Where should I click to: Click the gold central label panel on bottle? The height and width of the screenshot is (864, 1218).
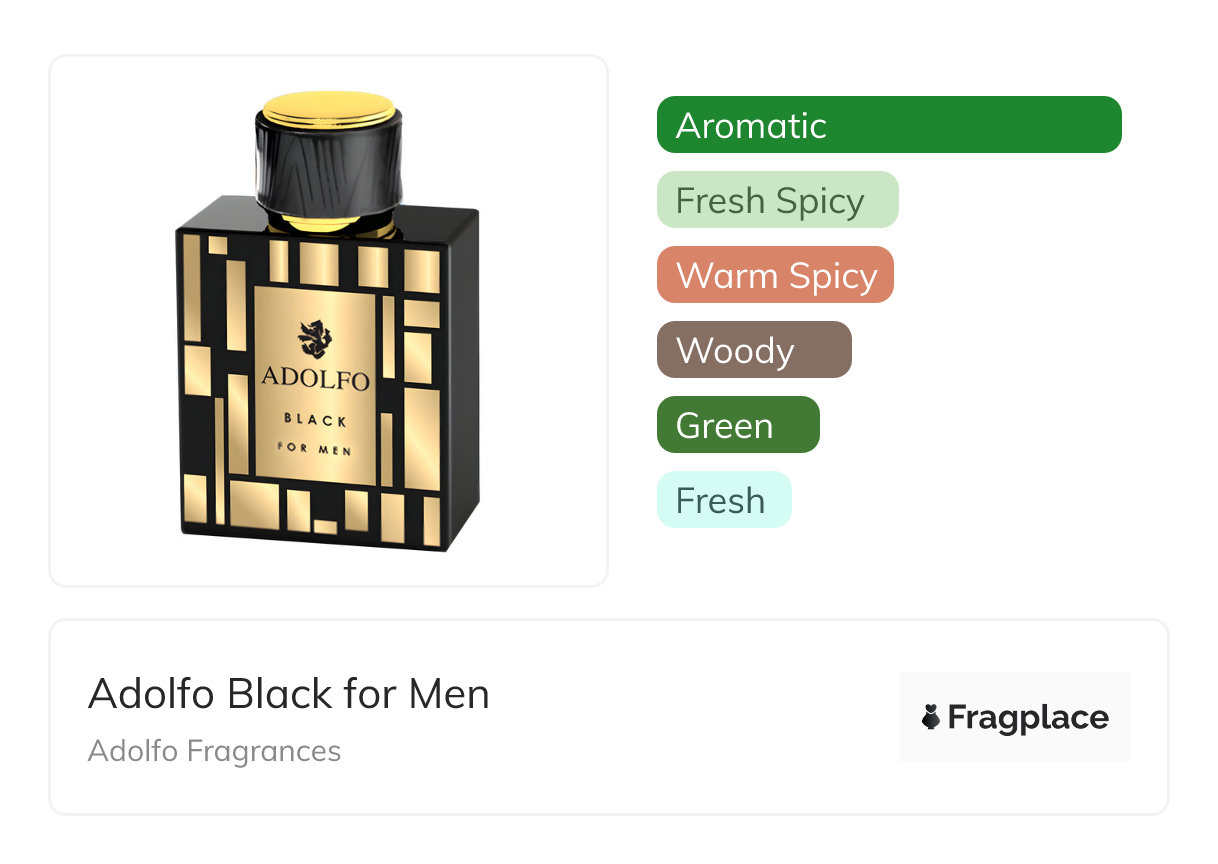point(315,385)
